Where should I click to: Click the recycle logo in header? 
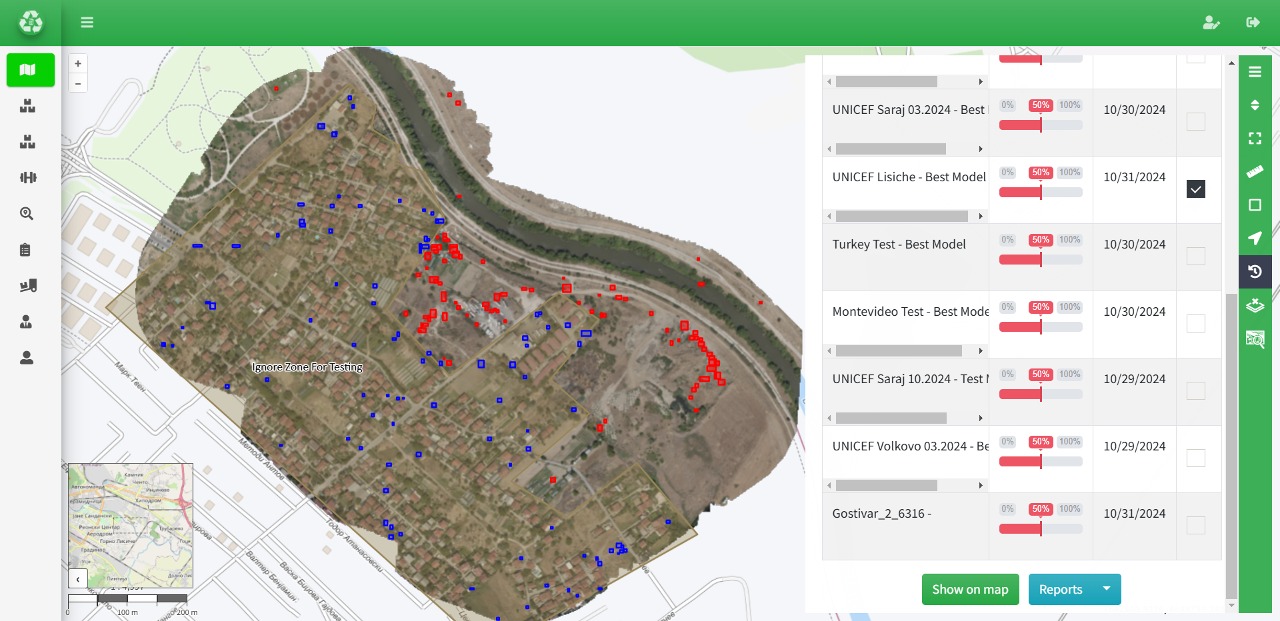pyautogui.click(x=31, y=22)
